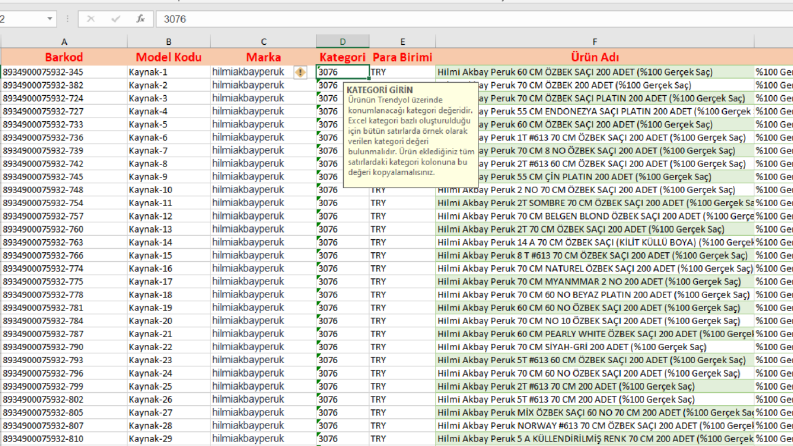This screenshot has height=446, width=793.
Task: Select column C header
Action: click(263, 41)
